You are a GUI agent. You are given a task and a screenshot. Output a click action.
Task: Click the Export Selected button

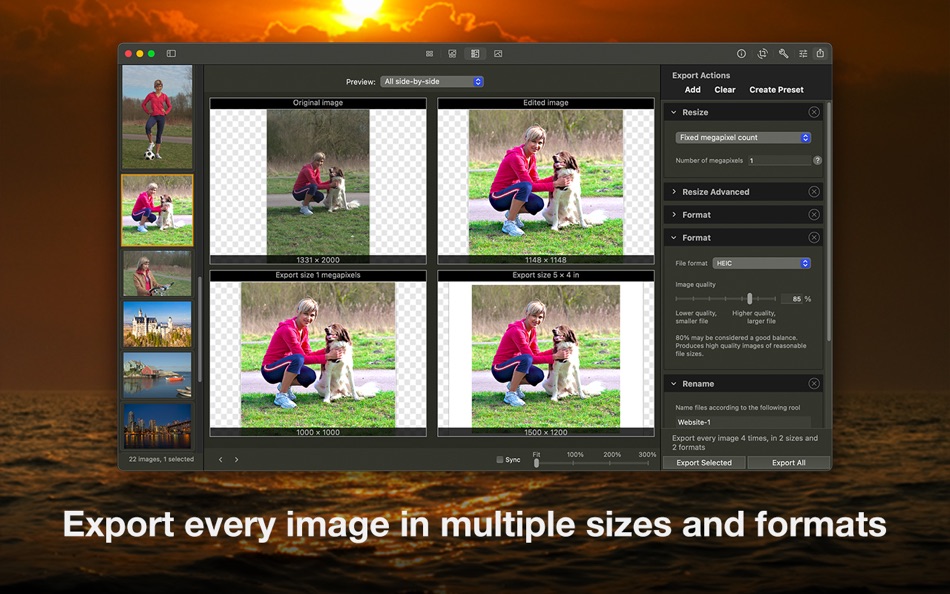pos(704,462)
